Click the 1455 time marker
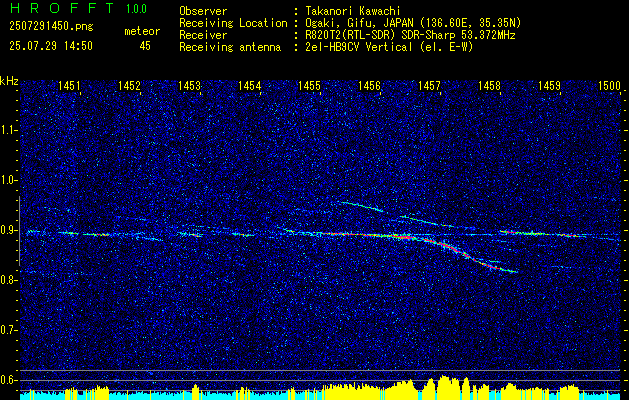 309,86
